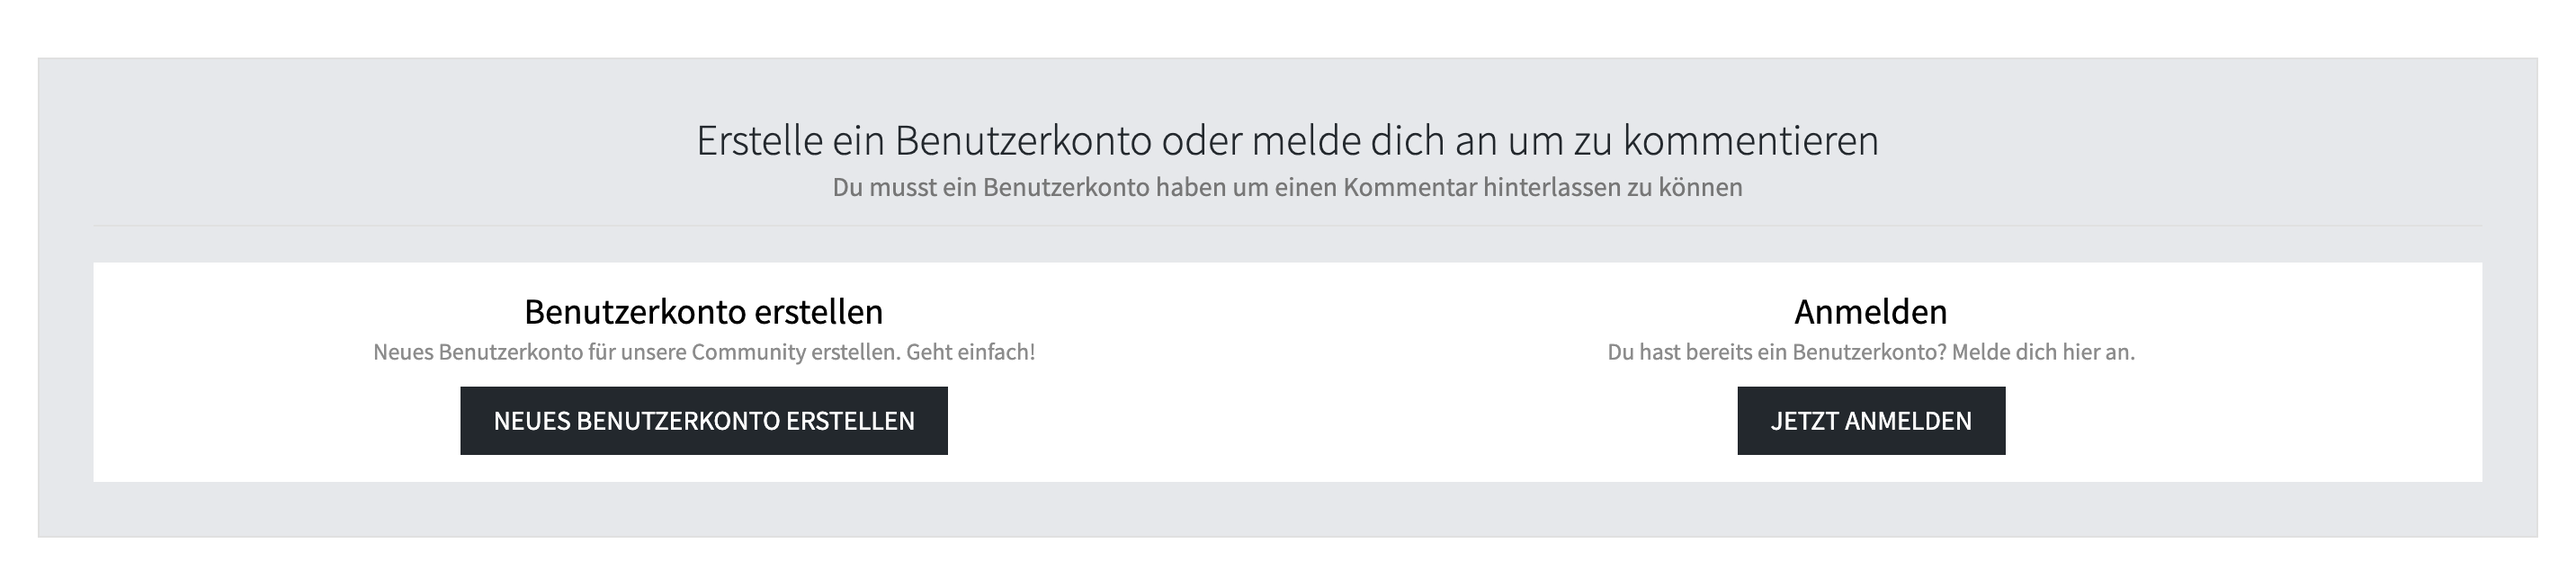Viewport: 2576px width, 588px height.
Task: Click the words "für unsere" in the description
Action: pyautogui.click(x=637, y=352)
